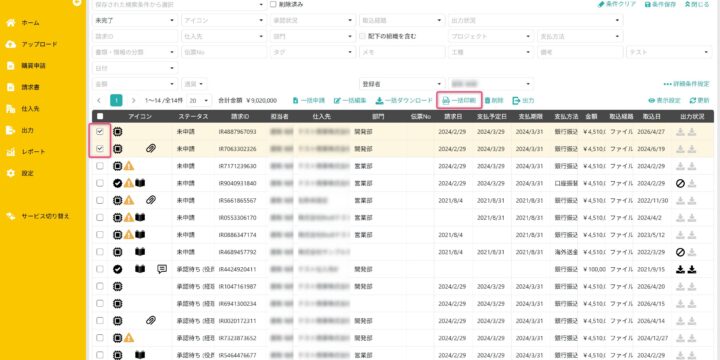Open the saved search conditions dropdown

[179, 5]
